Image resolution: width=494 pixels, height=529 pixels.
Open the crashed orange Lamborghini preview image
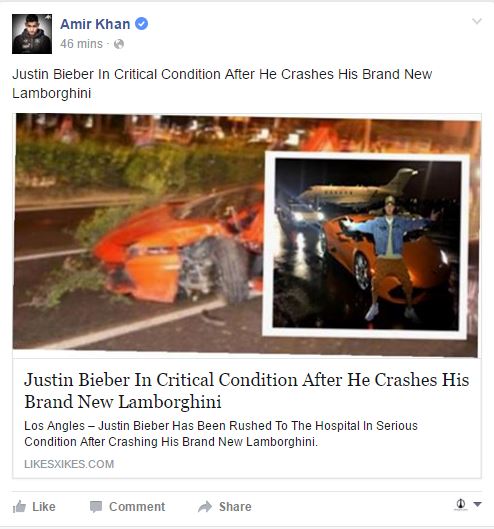pyautogui.click(x=138, y=235)
